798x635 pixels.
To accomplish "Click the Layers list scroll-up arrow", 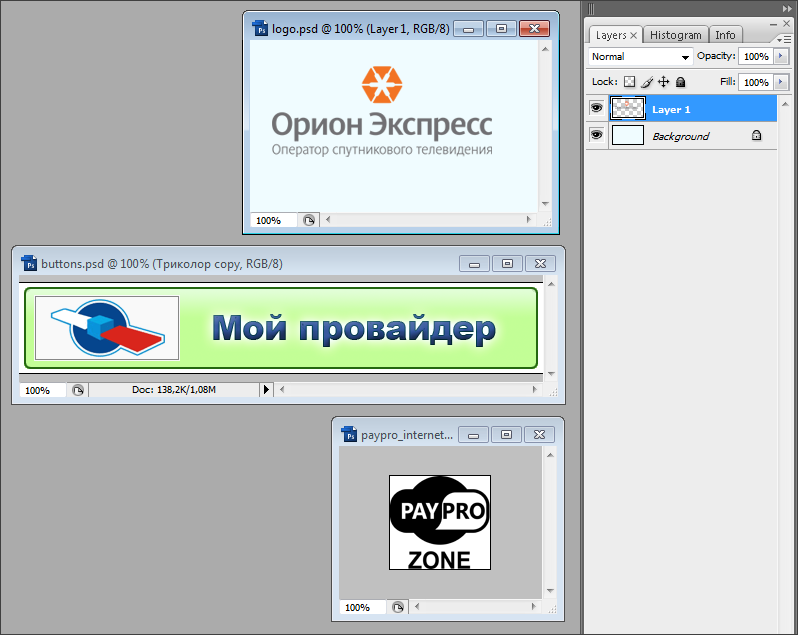I will pyautogui.click(x=785, y=104).
